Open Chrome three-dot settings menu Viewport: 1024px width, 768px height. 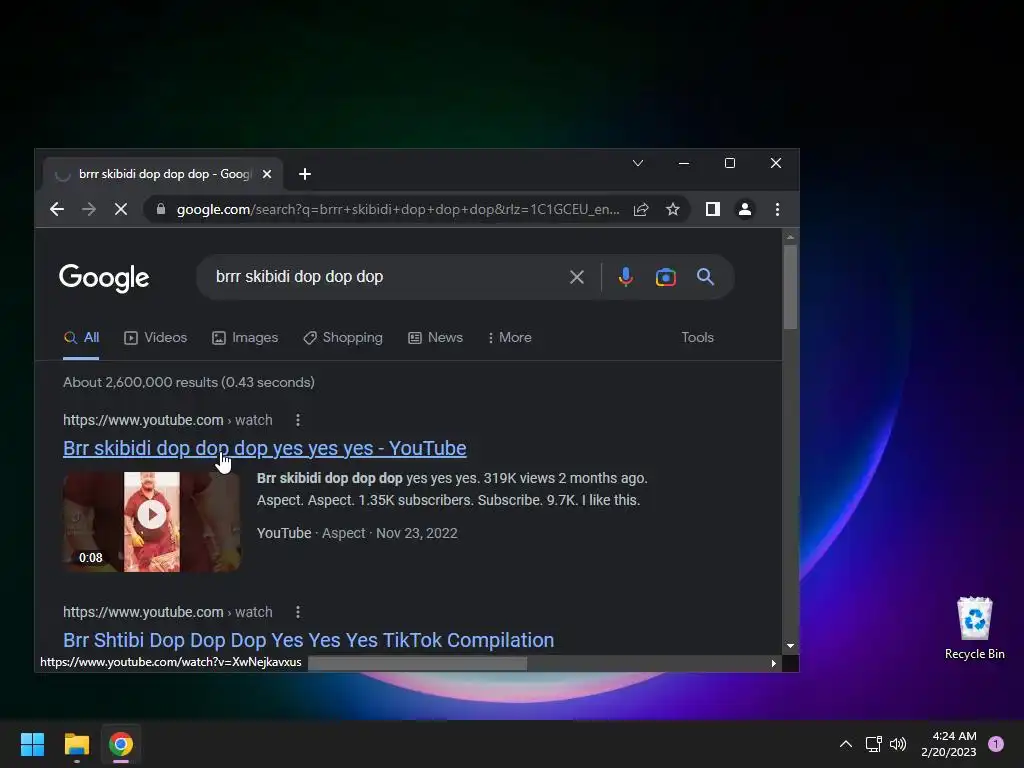pyautogui.click(x=777, y=209)
